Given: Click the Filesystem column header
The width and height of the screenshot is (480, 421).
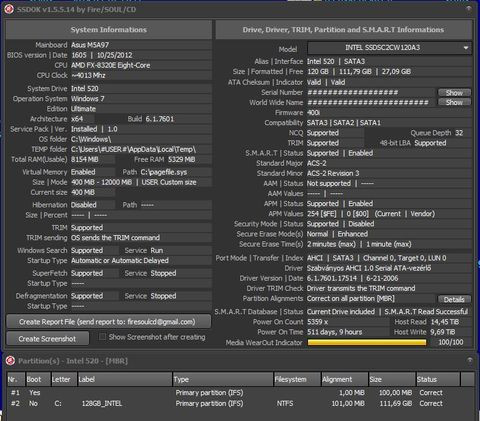Looking at the screenshot, I should click(x=297, y=379).
